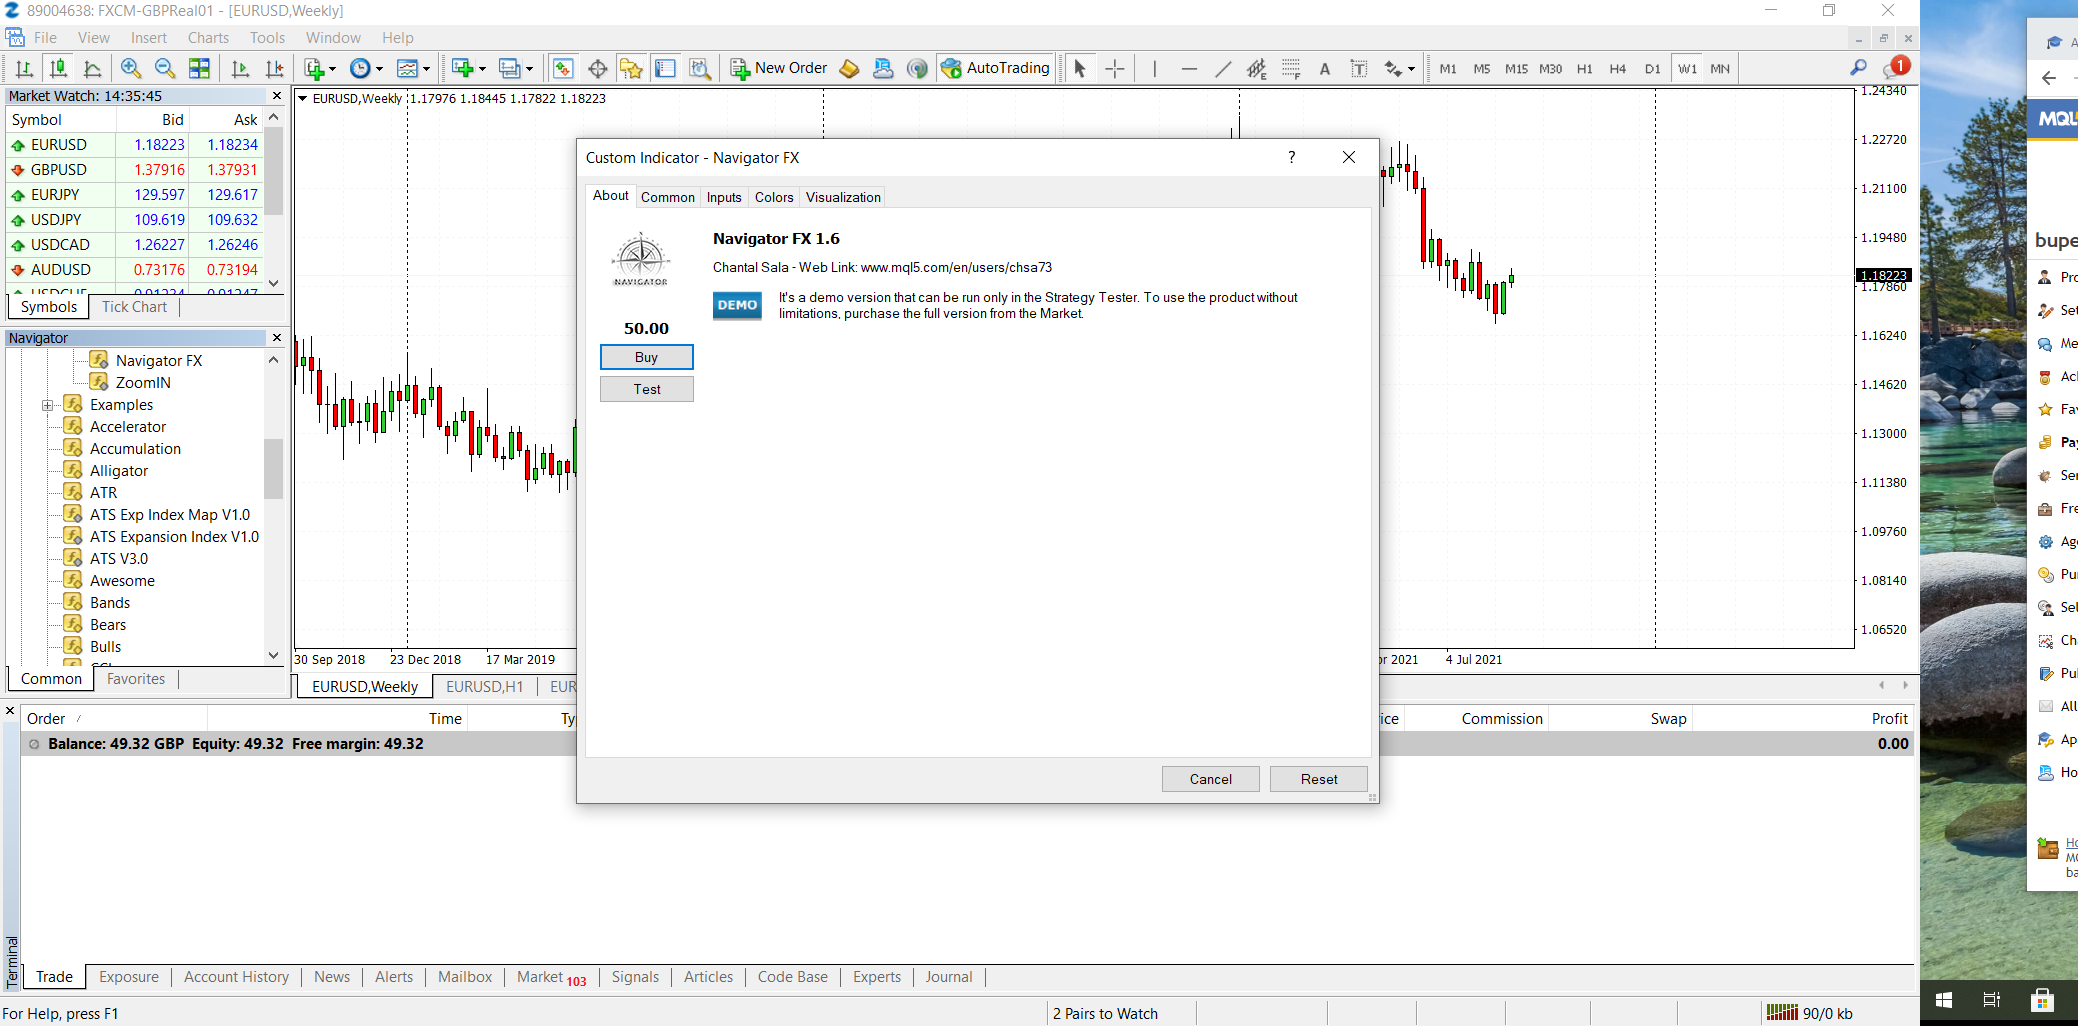Zoom in on the chart
Viewport: 2078px width, 1026px height.
coord(131,68)
